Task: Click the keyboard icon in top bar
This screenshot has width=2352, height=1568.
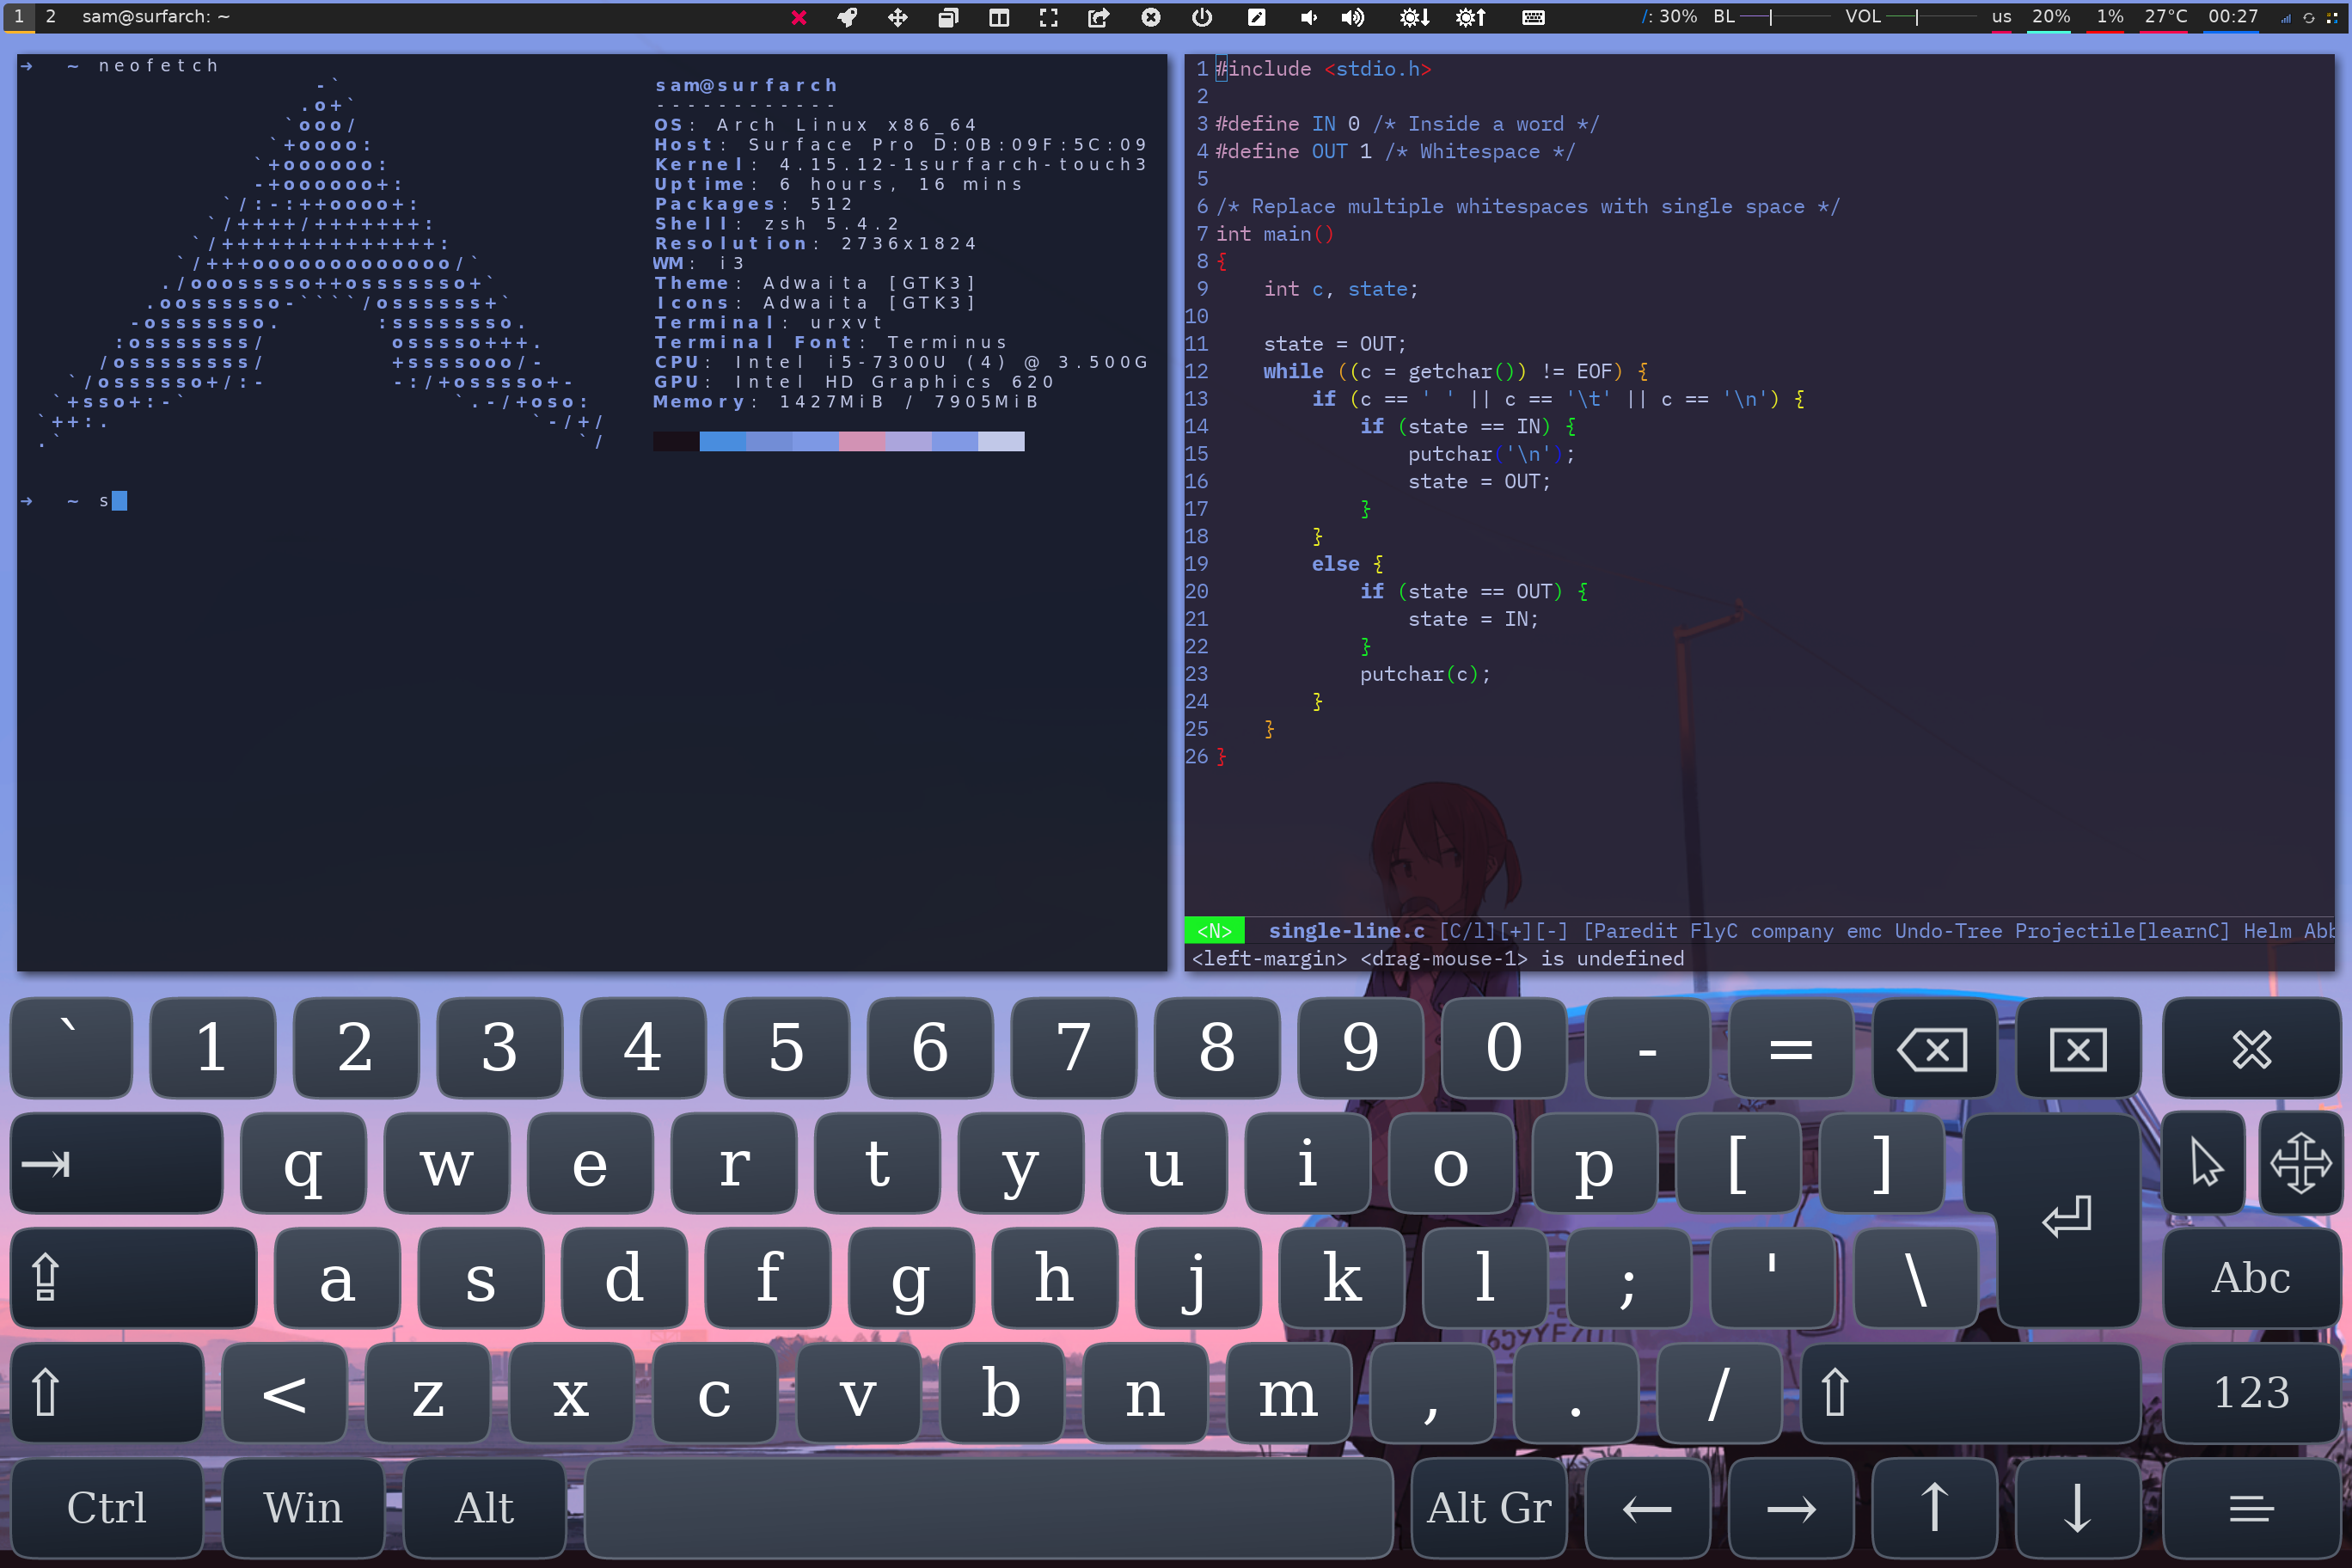Action: coord(1533,17)
